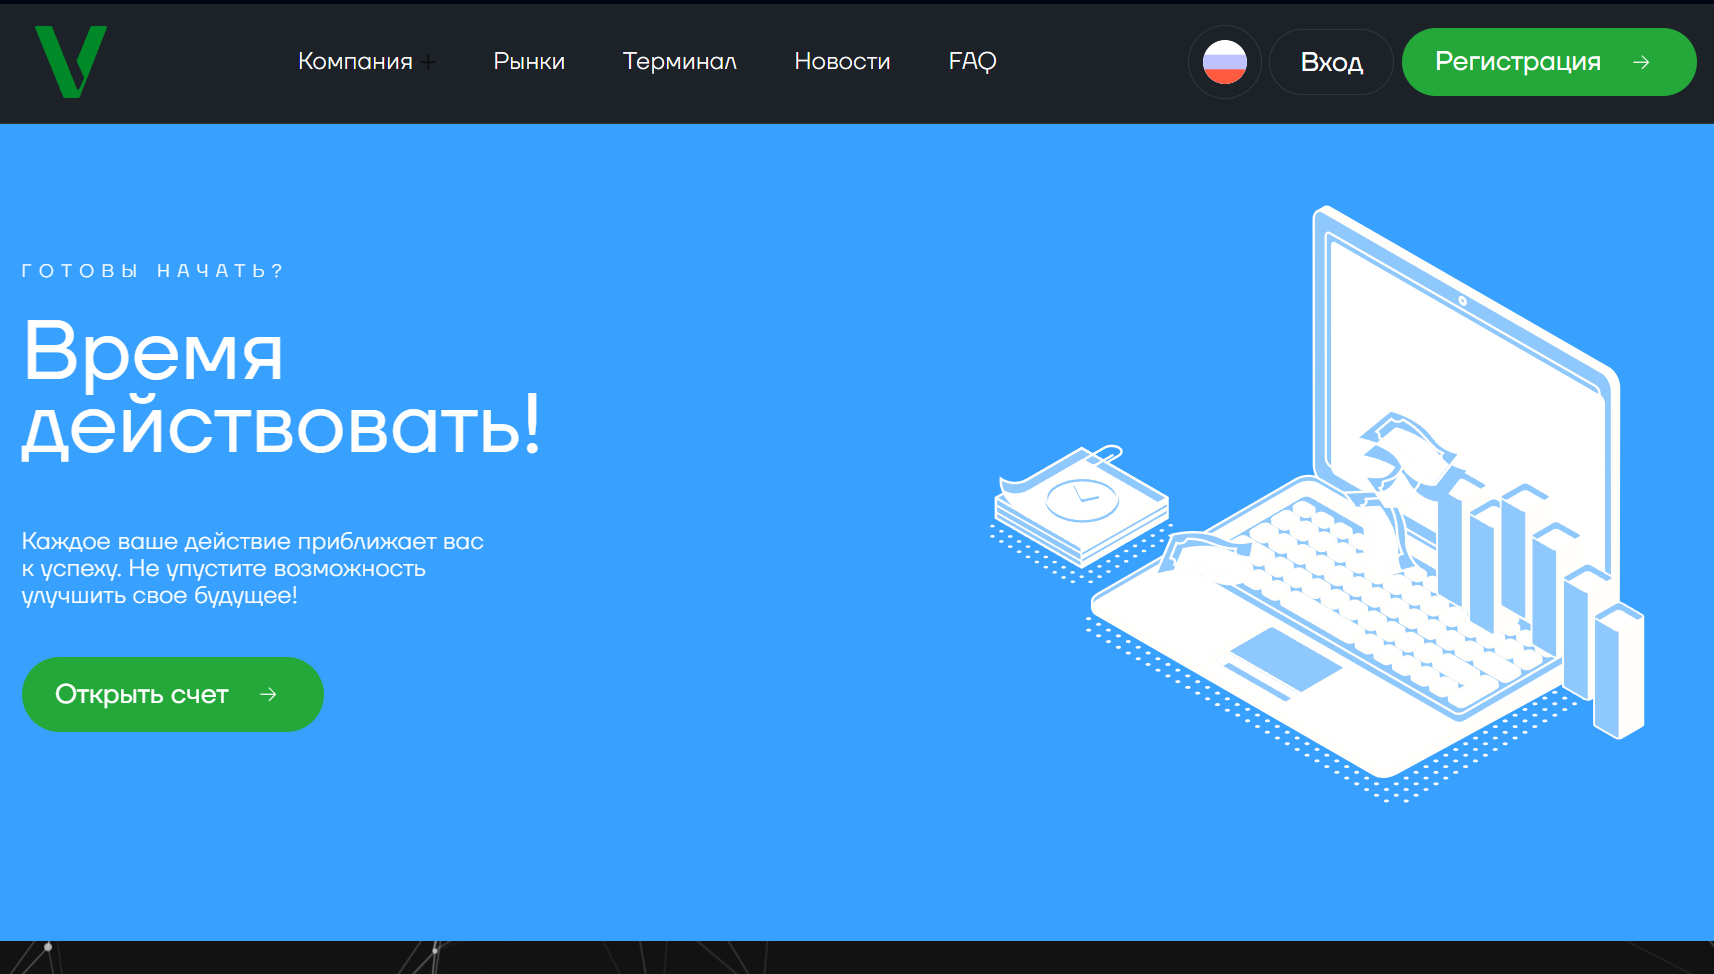Open the FAQ page
1714x974 pixels.
(972, 62)
